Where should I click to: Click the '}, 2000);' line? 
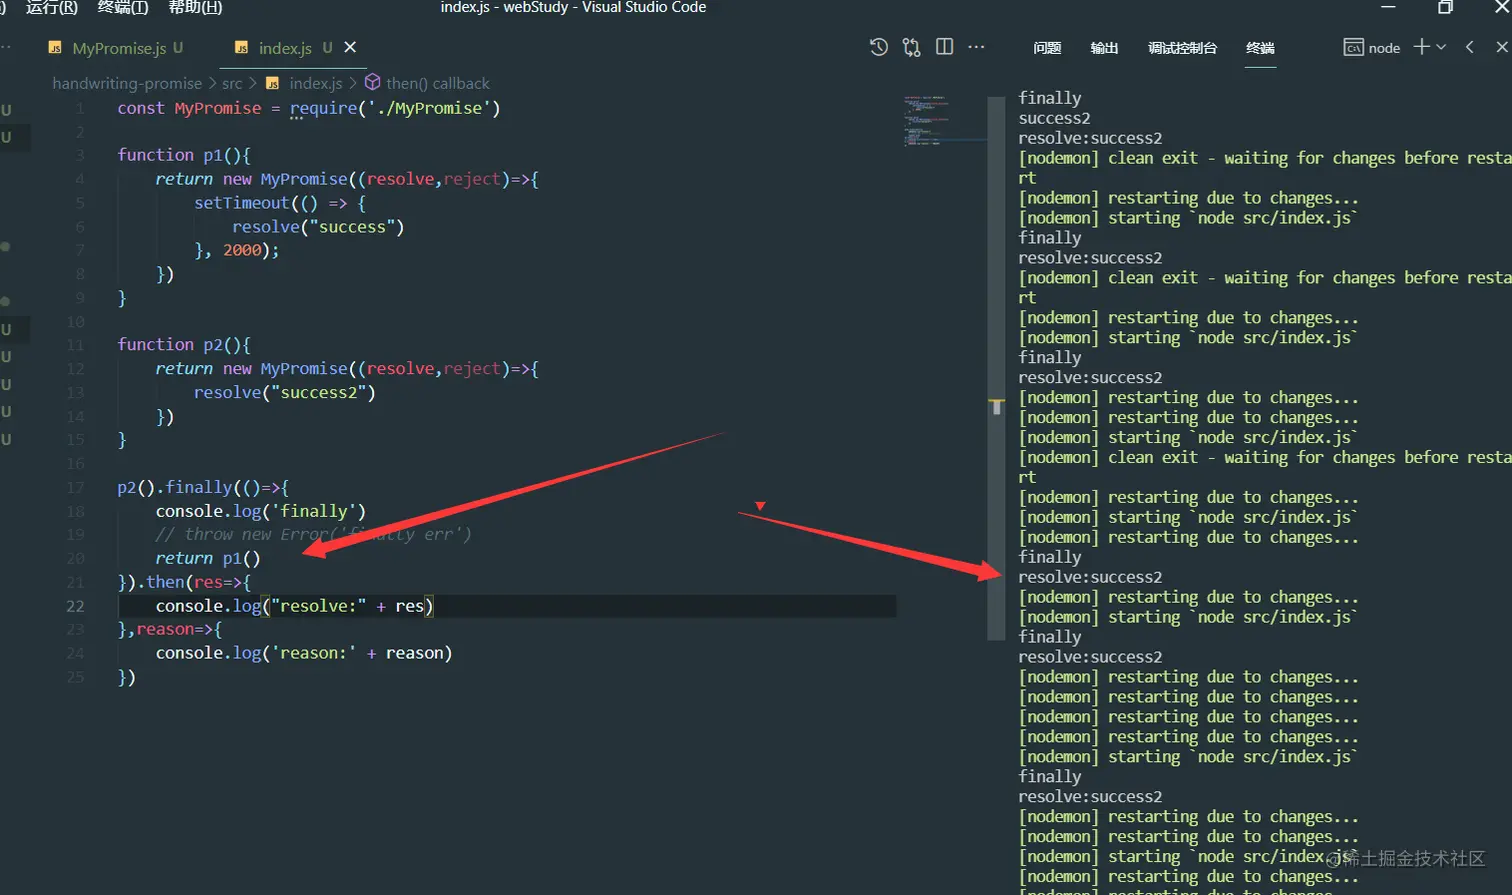(x=237, y=250)
